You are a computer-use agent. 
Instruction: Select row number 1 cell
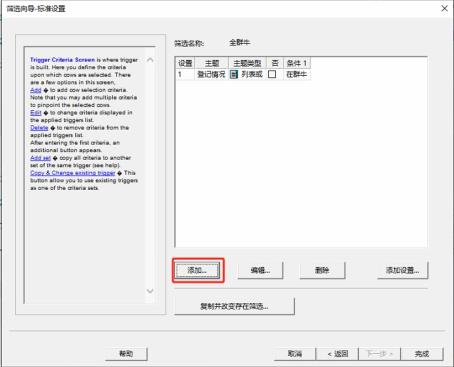pos(185,74)
